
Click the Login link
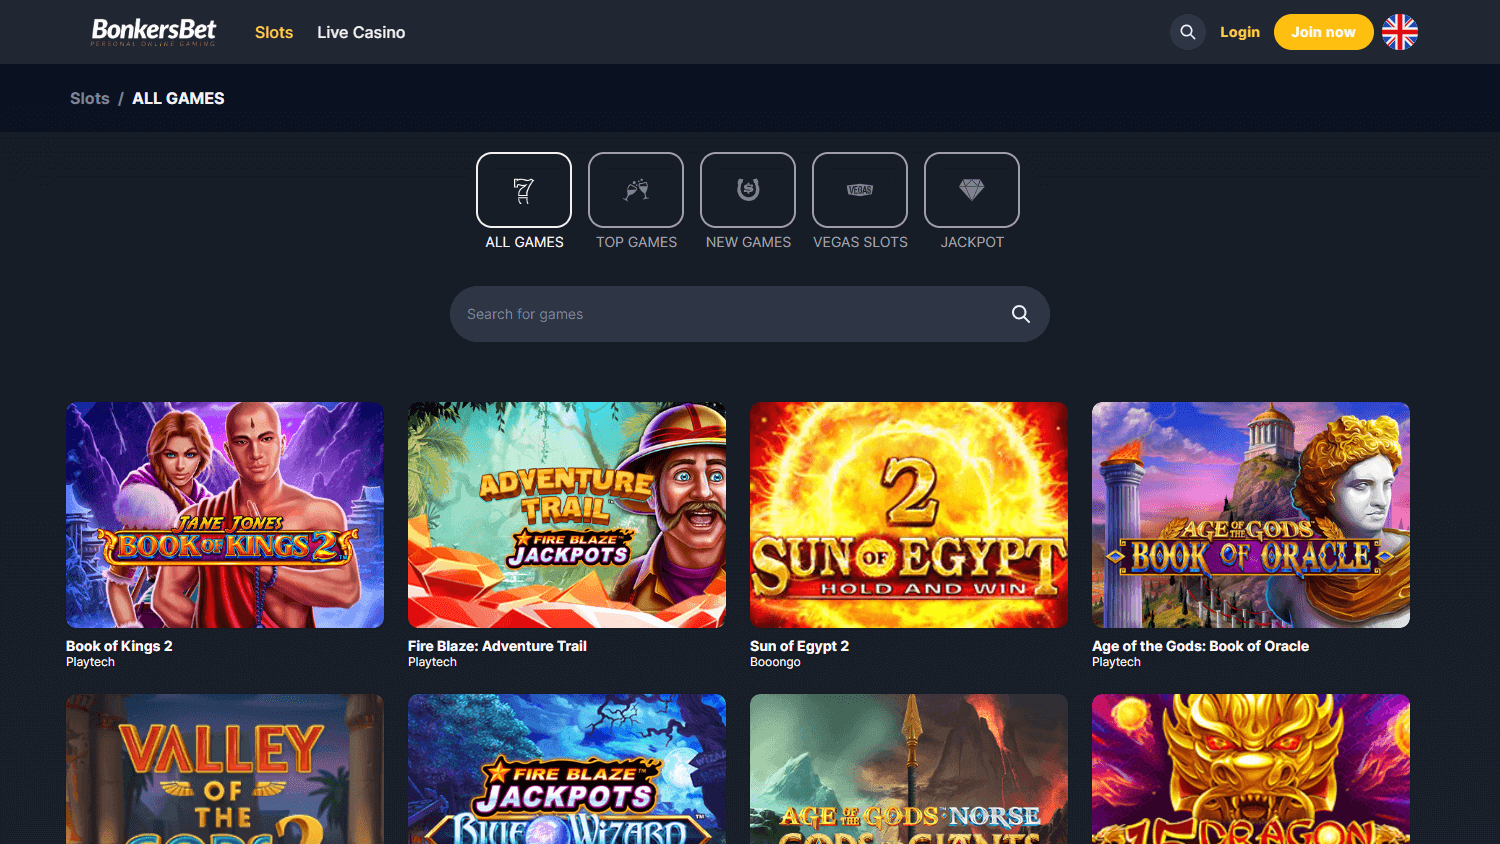(1240, 31)
